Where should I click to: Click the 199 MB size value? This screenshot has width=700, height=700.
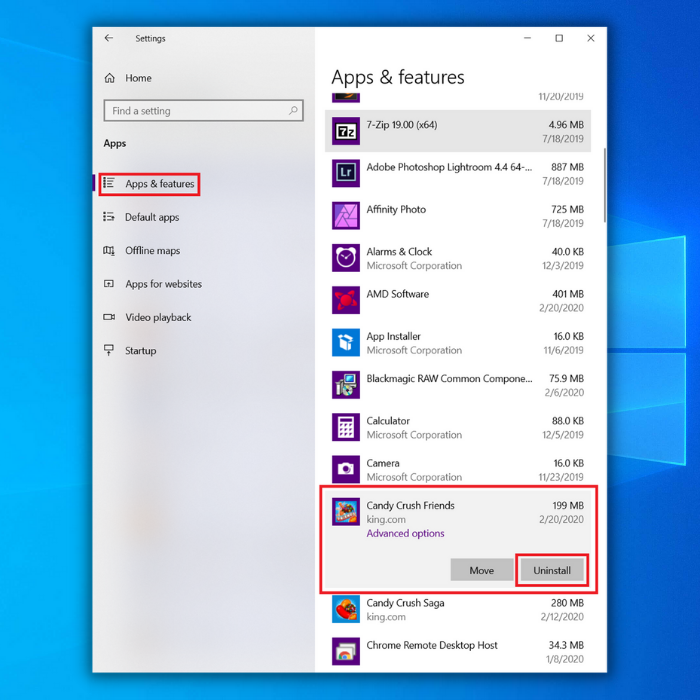[x=568, y=505]
